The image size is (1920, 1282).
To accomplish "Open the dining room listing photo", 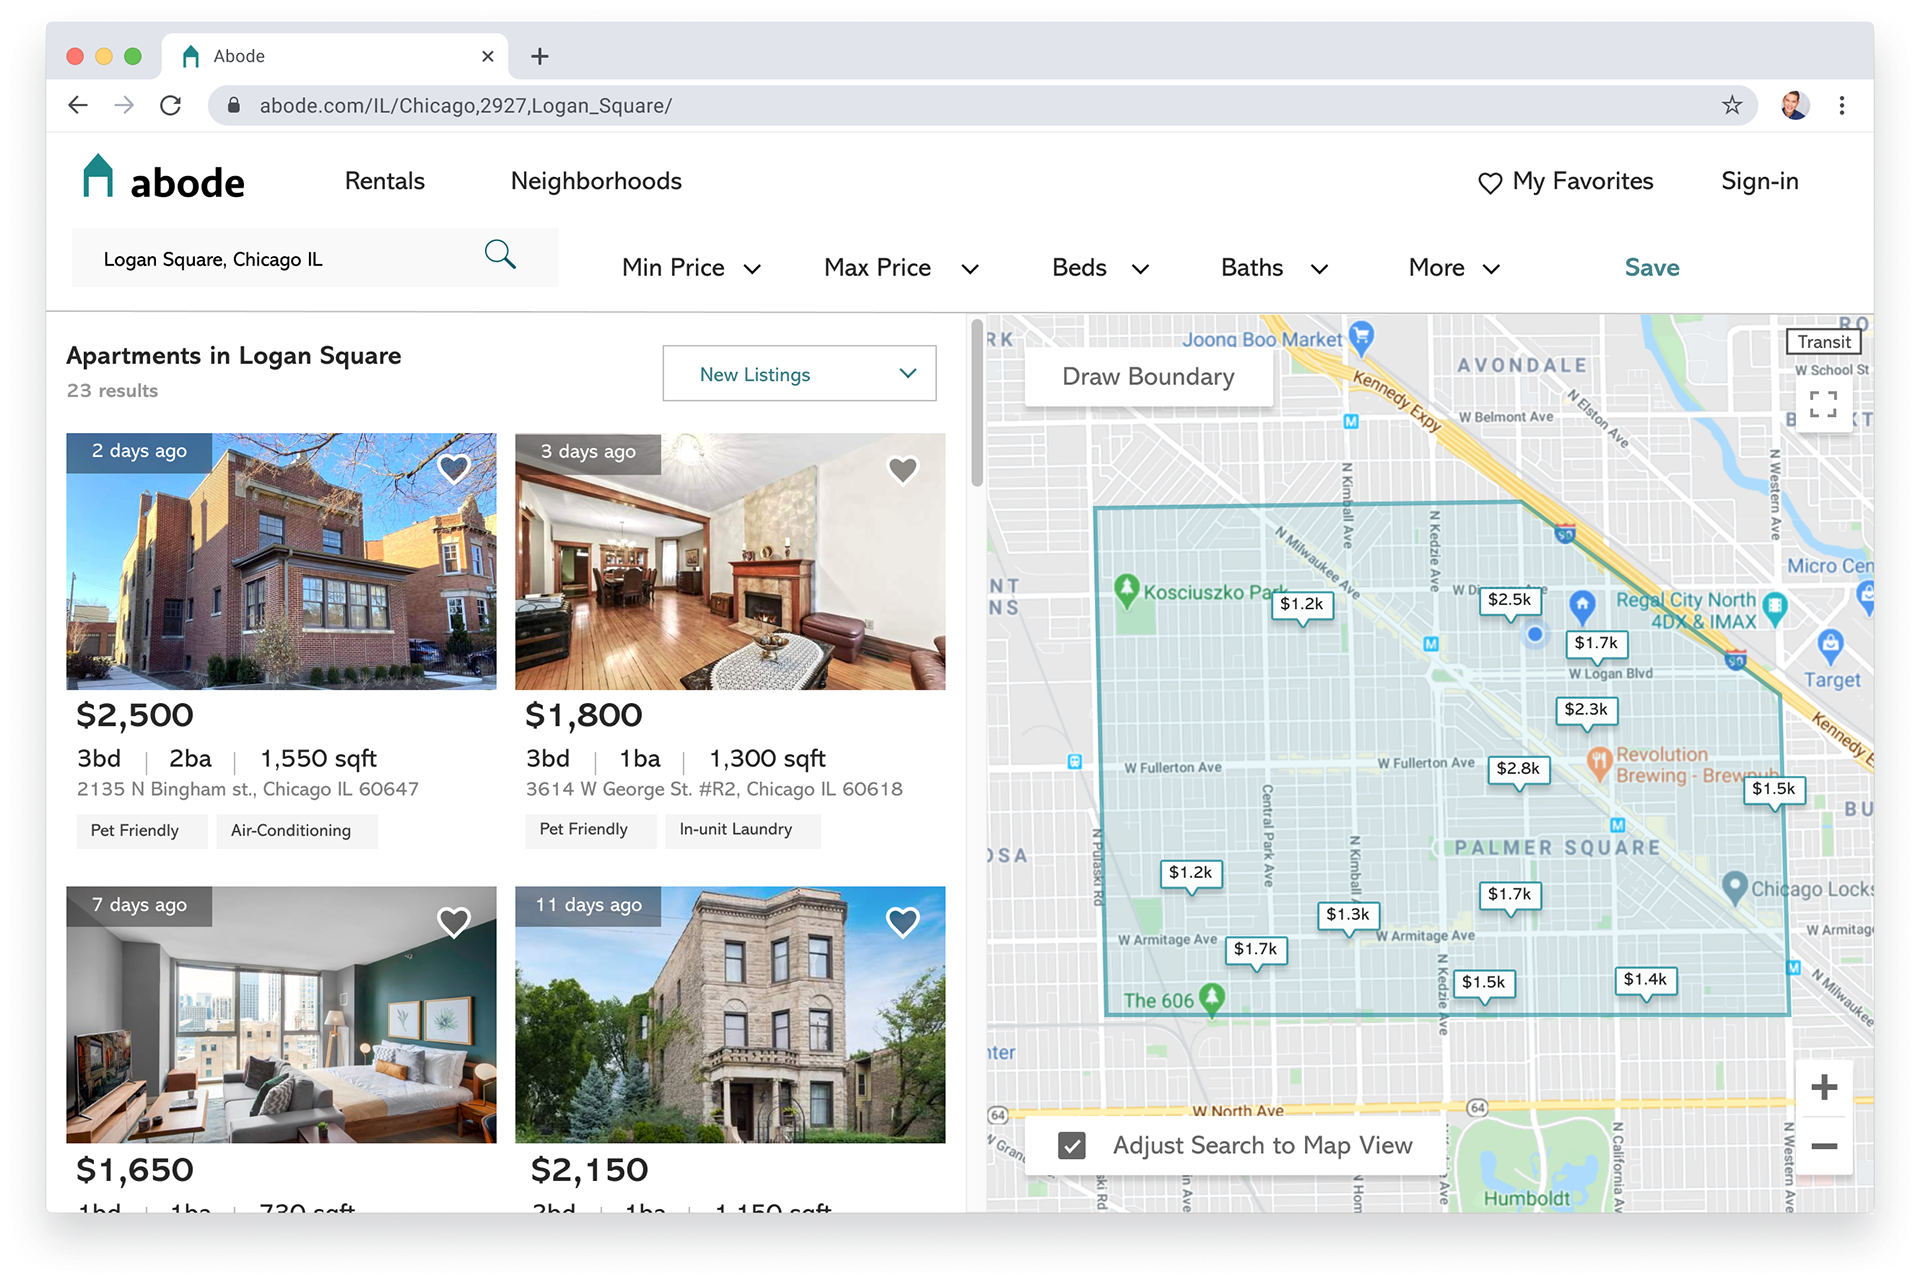I will [730, 561].
